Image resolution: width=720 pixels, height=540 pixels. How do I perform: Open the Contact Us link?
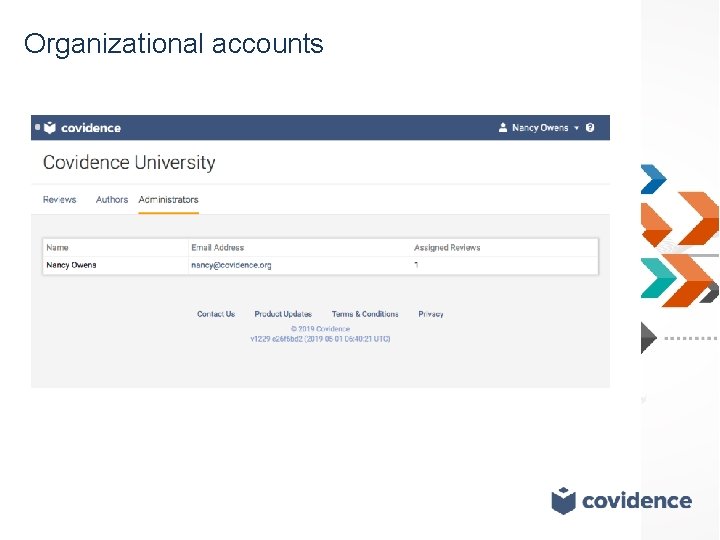click(216, 314)
